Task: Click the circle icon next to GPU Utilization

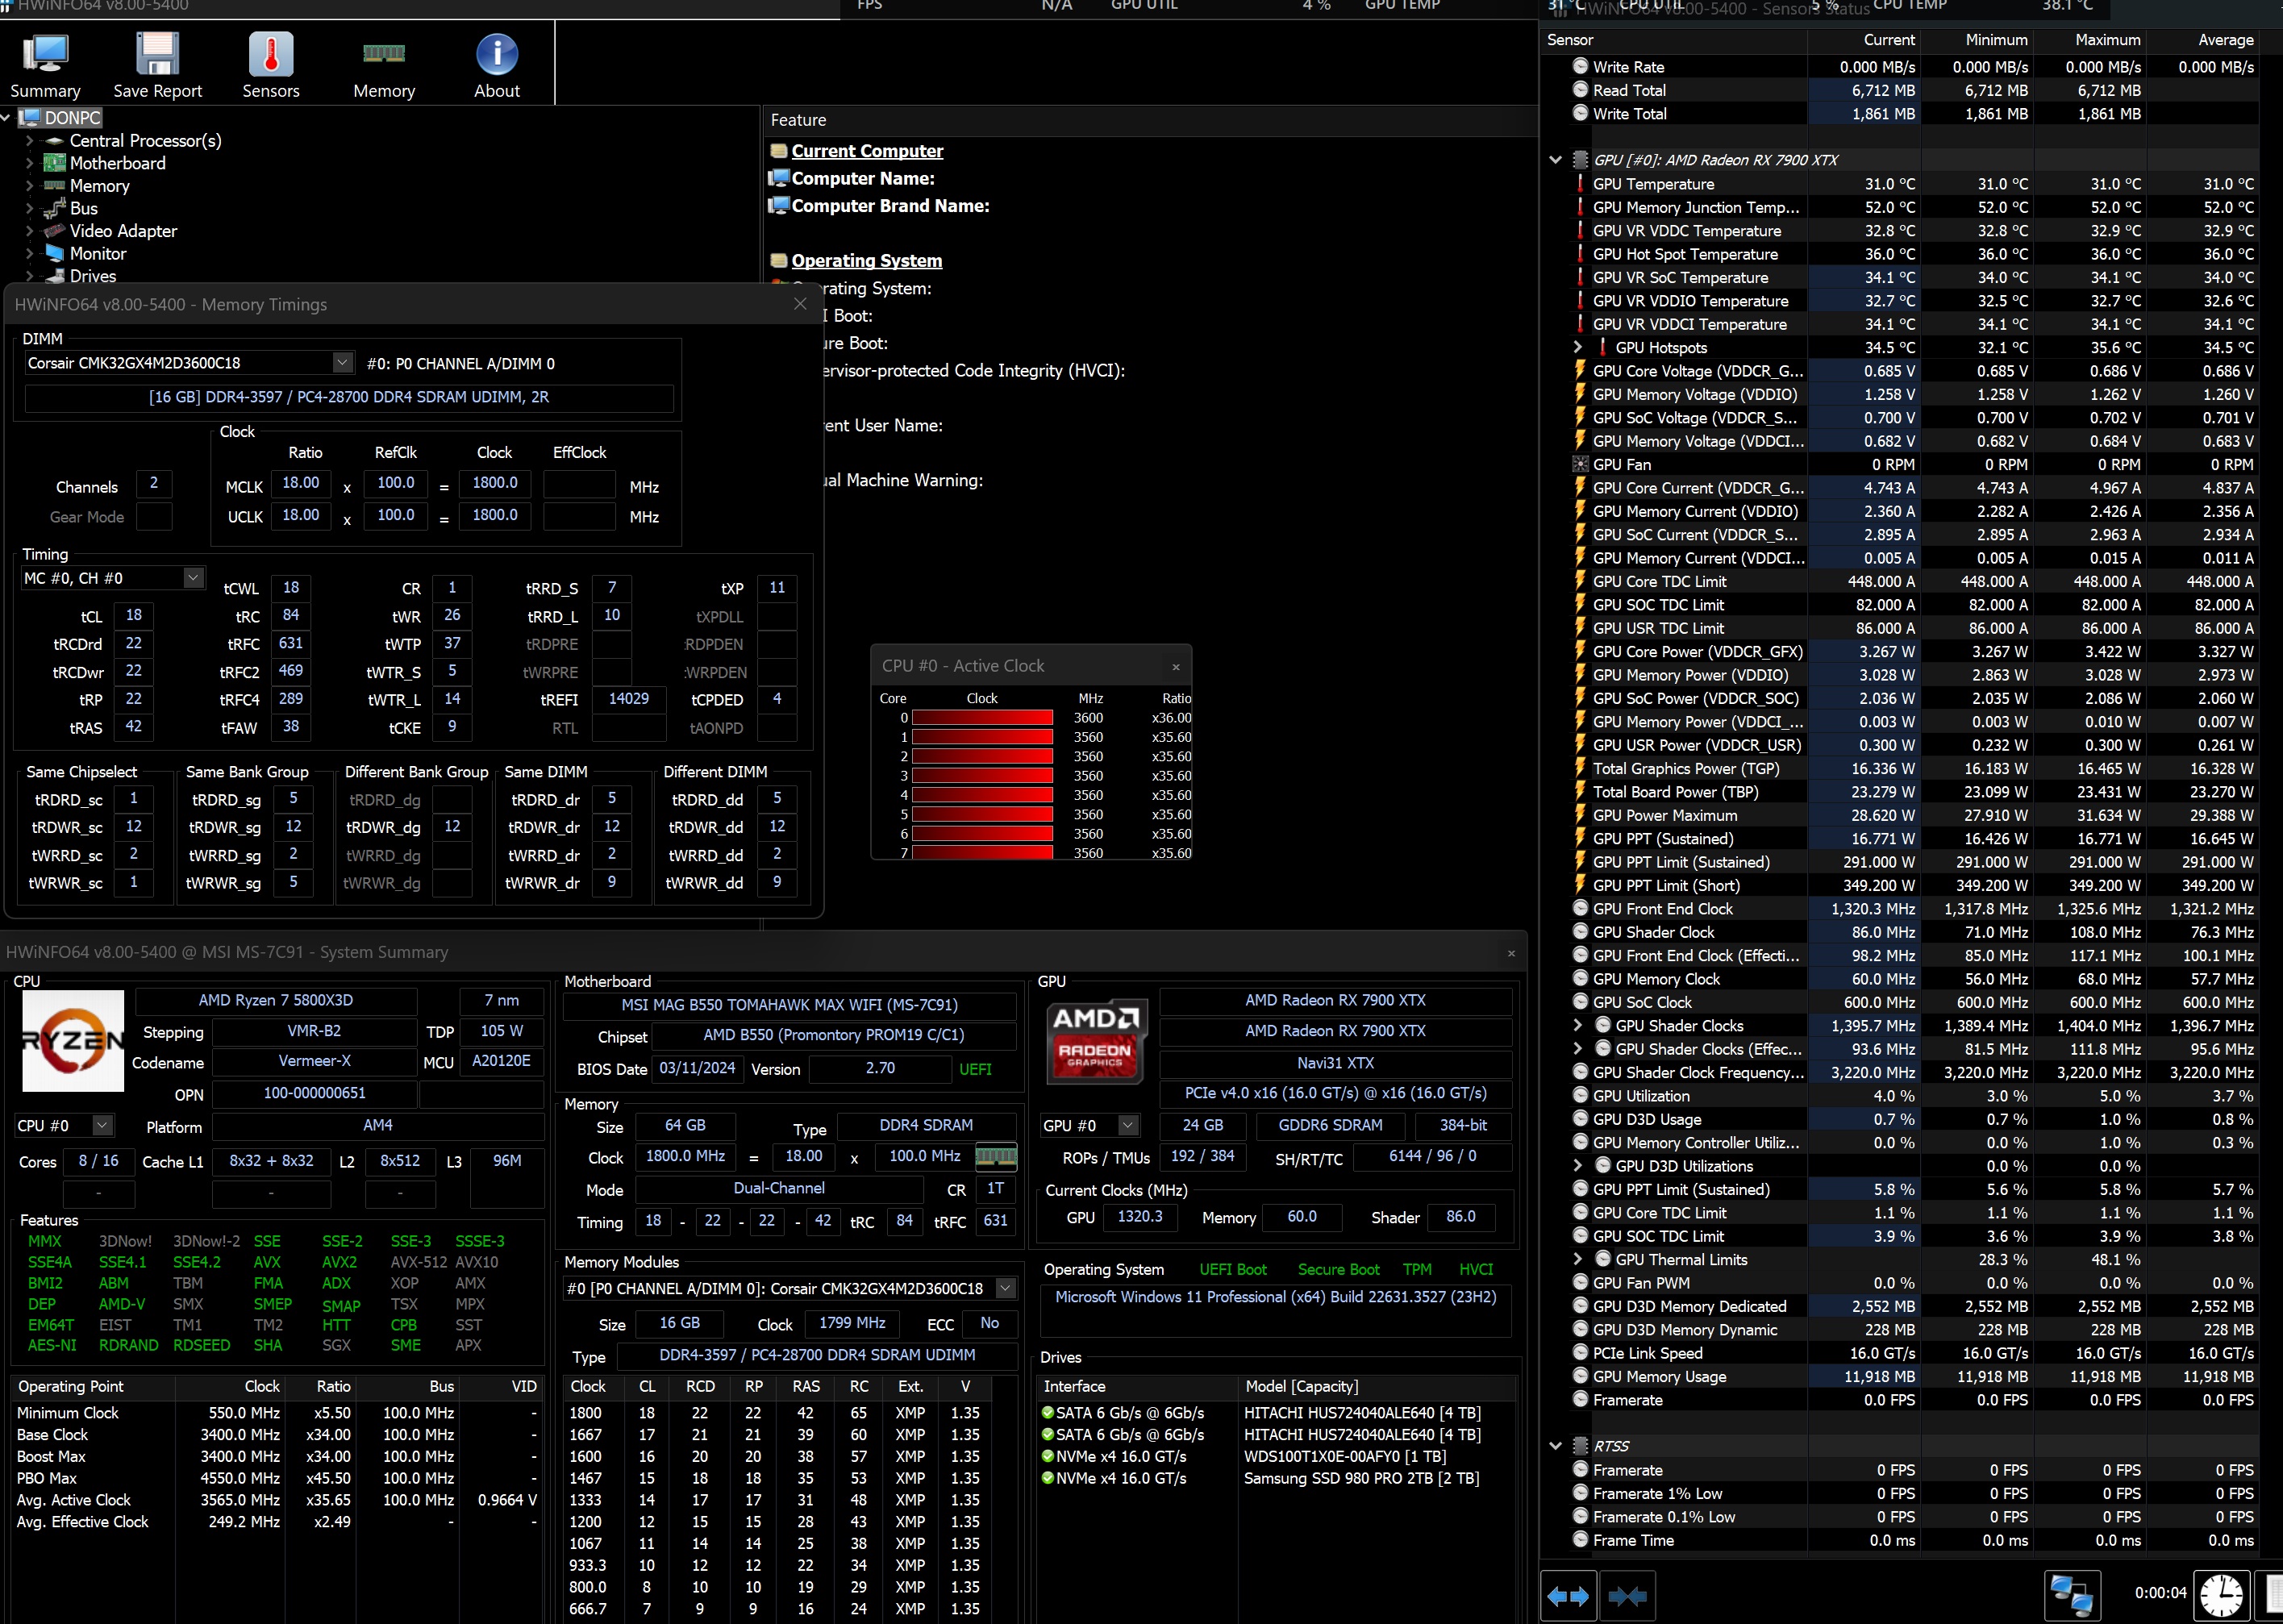Action: point(1580,1096)
